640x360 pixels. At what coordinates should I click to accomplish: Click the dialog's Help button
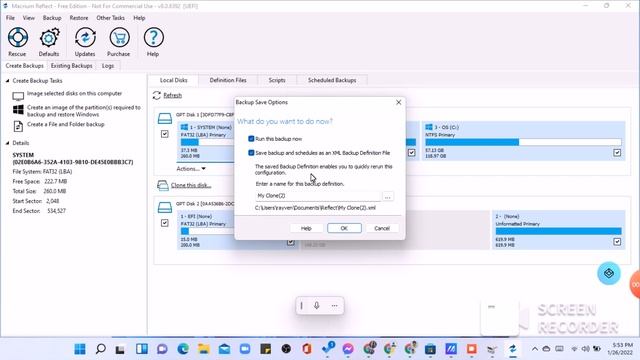pyautogui.click(x=306, y=228)
